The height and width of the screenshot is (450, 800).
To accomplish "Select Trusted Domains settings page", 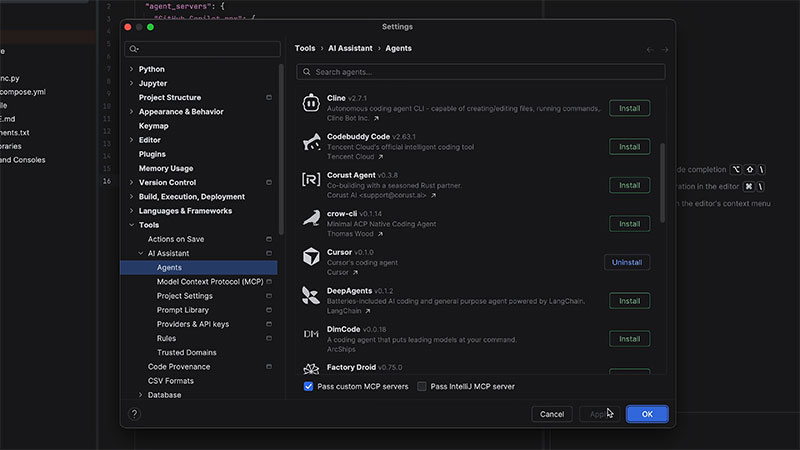I will coord(187,353).
